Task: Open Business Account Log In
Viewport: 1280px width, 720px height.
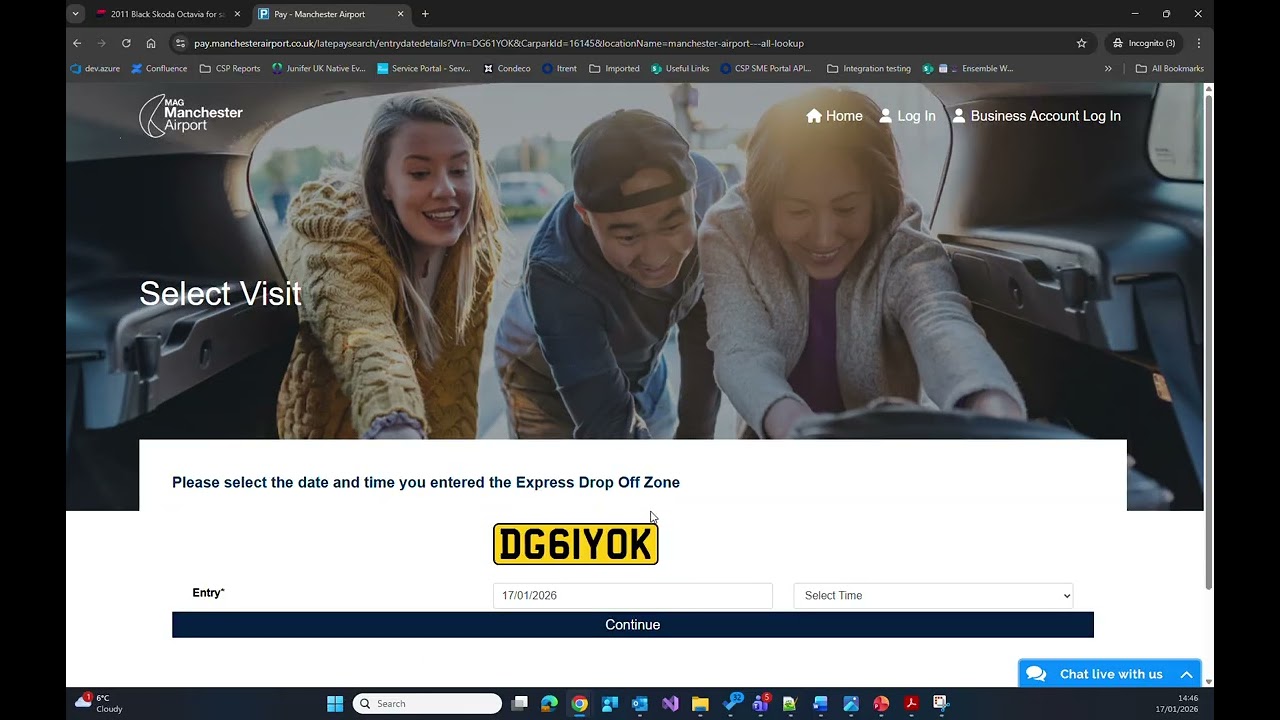Action: coord(1036,116)
